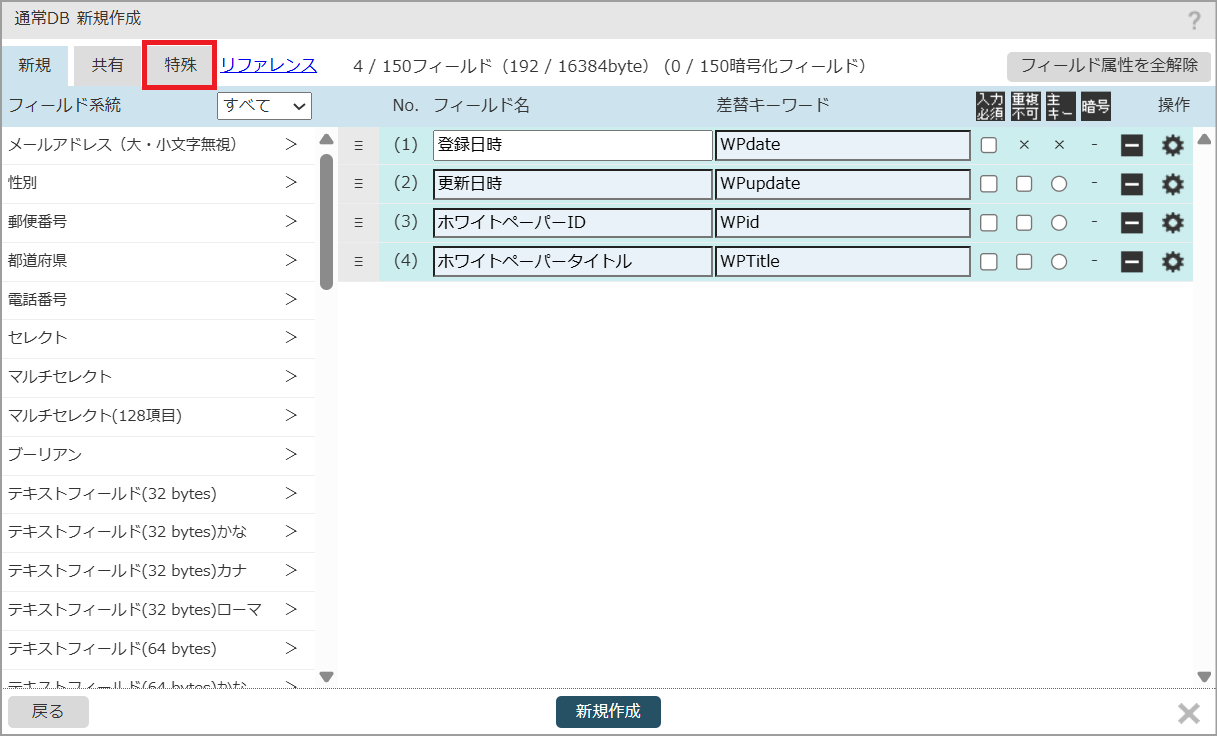The image size is (1217, 736).
Task: Click gear settings icon for 登録日時 row
Action: click(x=1172, y=145)
